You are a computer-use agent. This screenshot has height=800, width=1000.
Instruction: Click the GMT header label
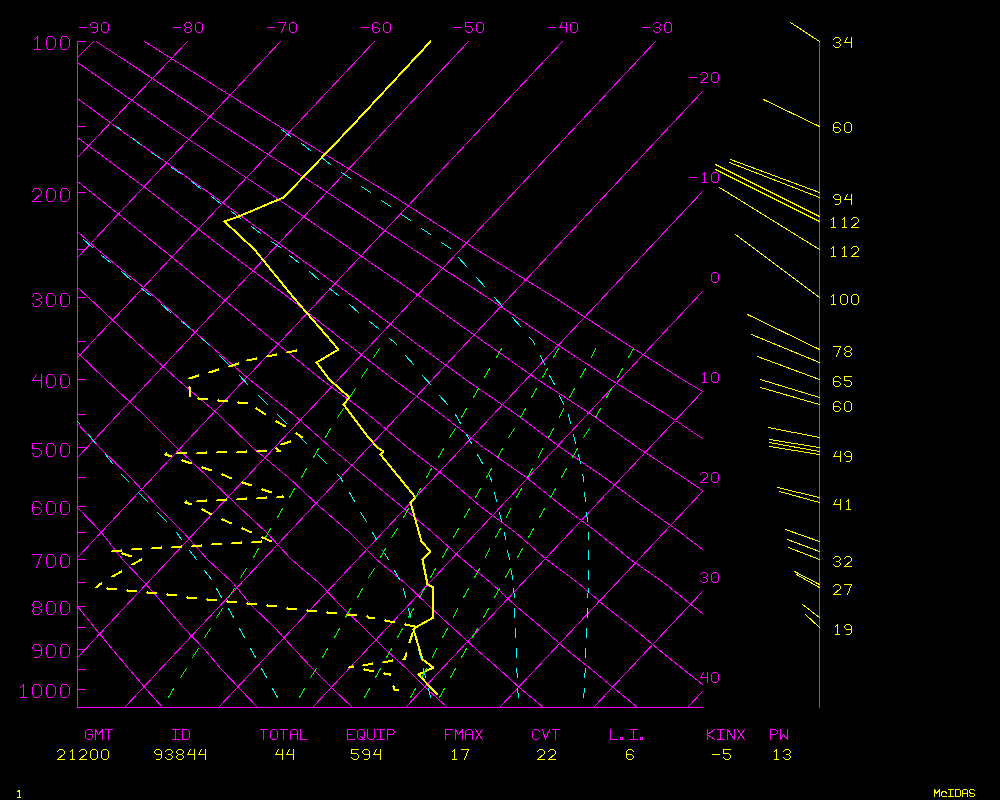pyautogui.click(x=98, y=735)
